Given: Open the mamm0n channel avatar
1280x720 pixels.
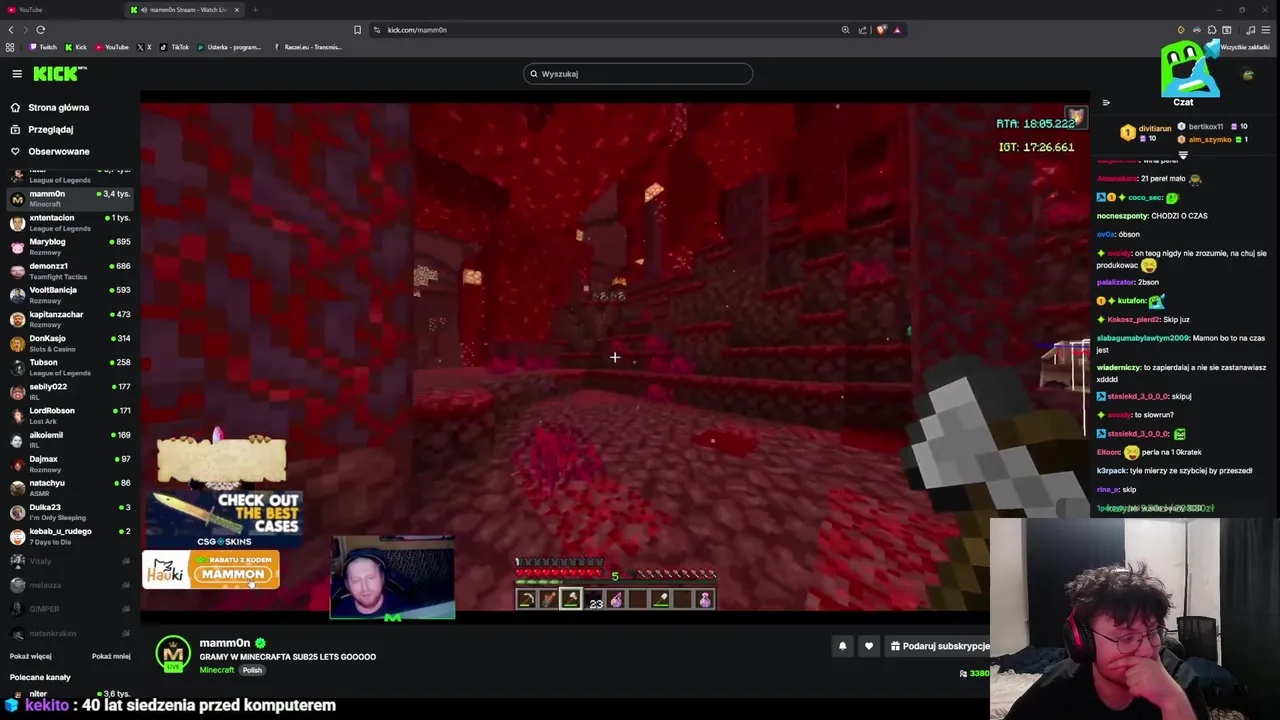Looking at the screenshot, I should [173, 654].
